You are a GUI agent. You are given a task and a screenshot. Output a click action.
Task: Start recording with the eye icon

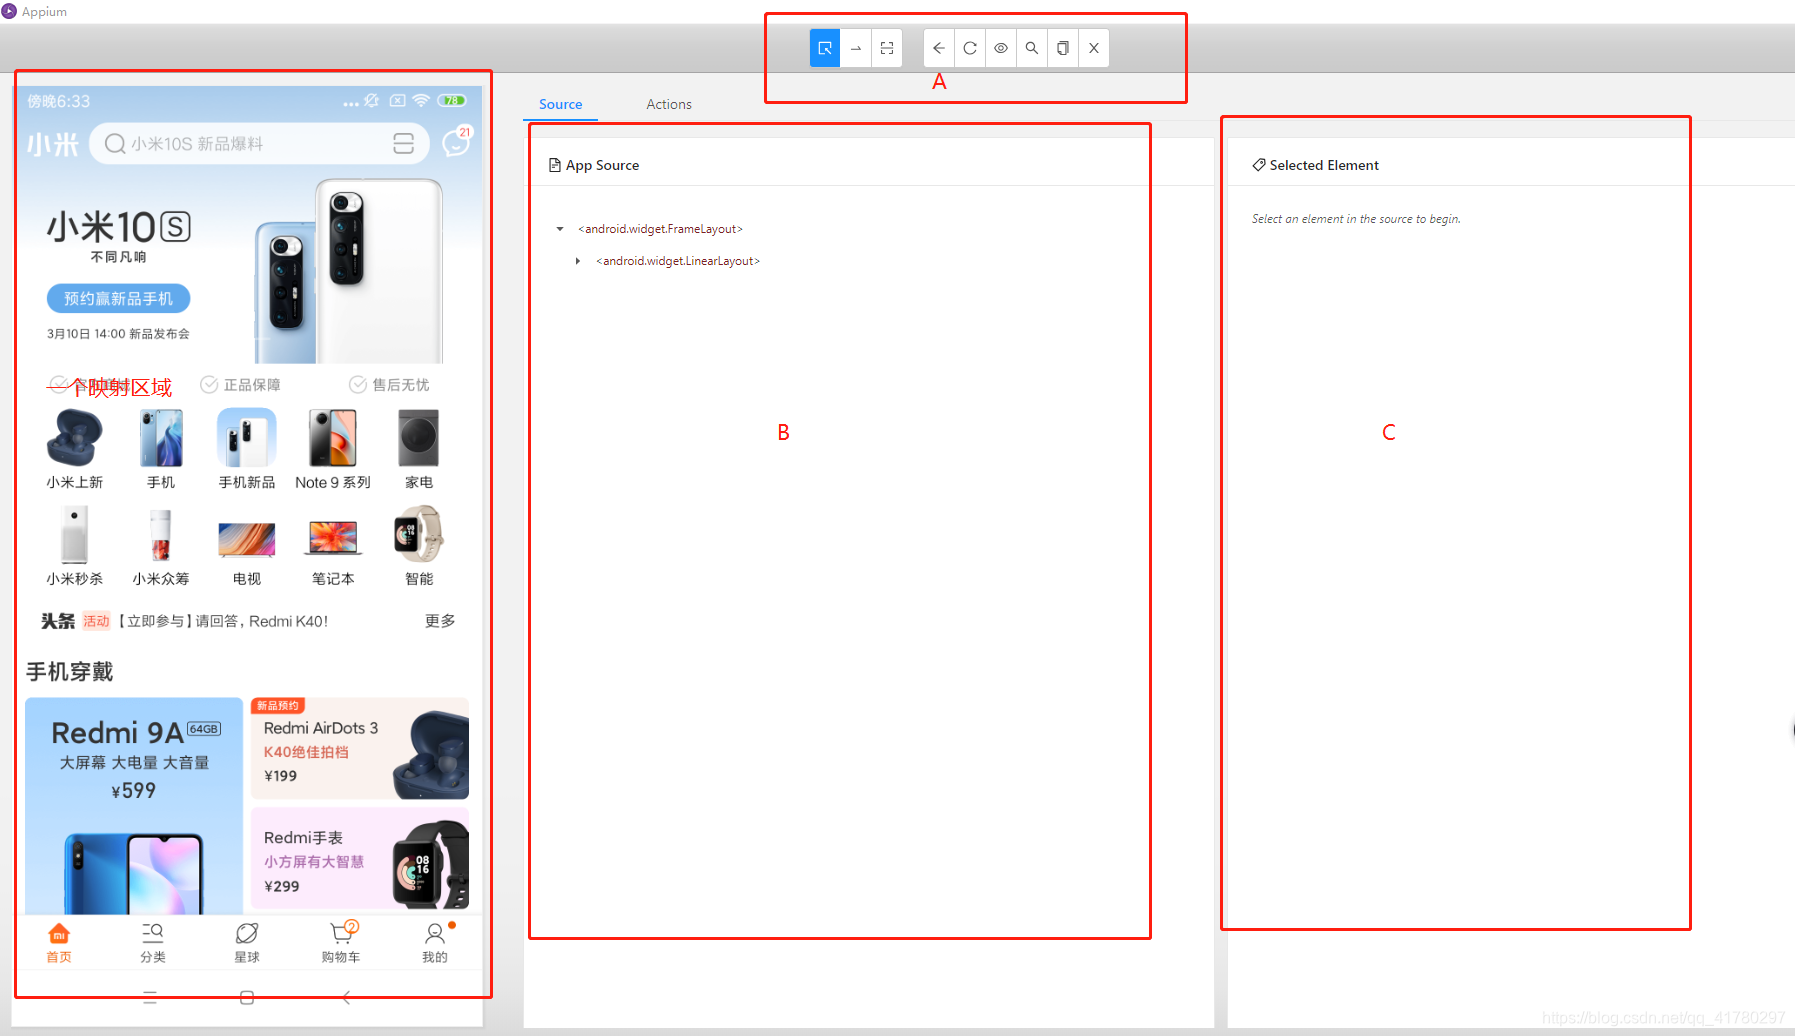(1001, 48)
